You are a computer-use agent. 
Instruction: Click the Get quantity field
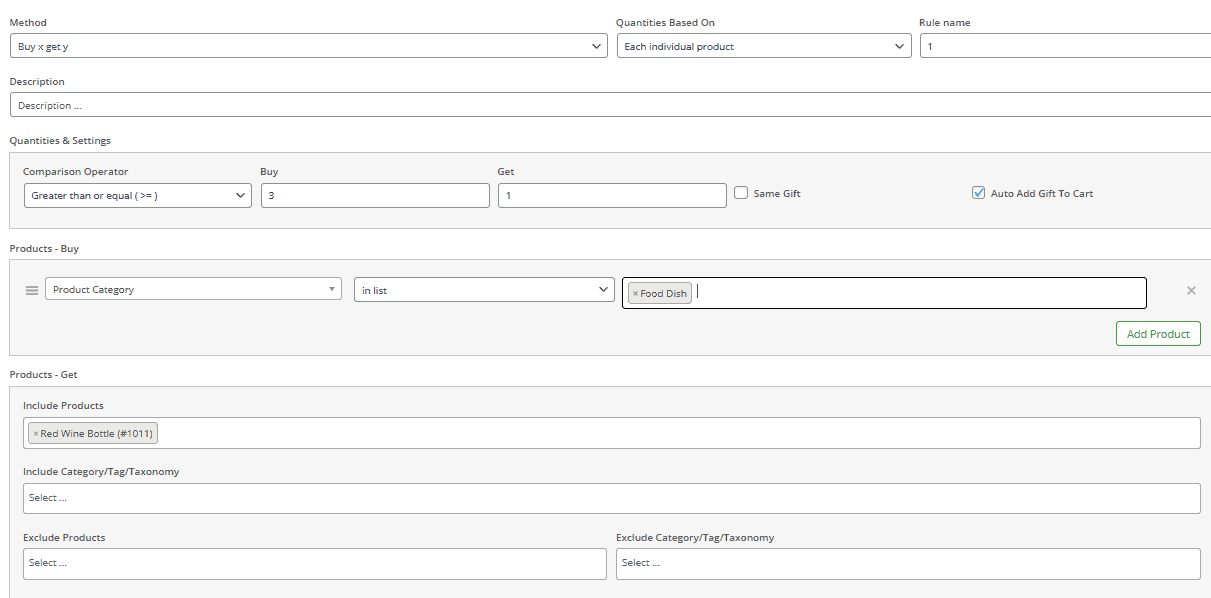click(x=612, y=194)
